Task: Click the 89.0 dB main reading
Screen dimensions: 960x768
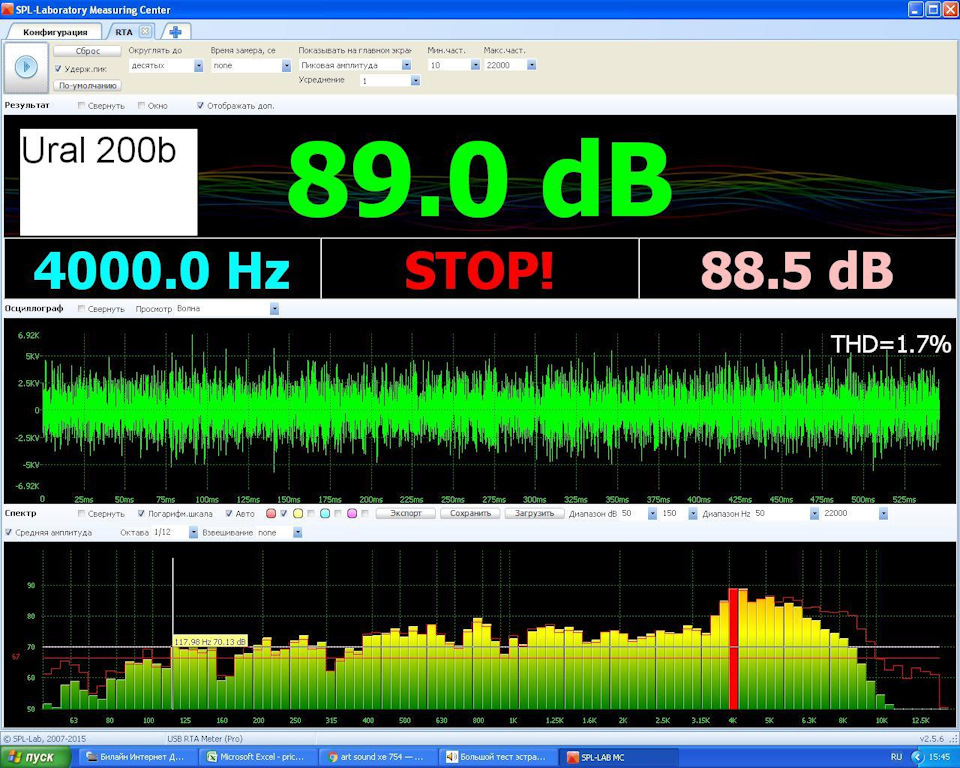Action: [479, 178]
